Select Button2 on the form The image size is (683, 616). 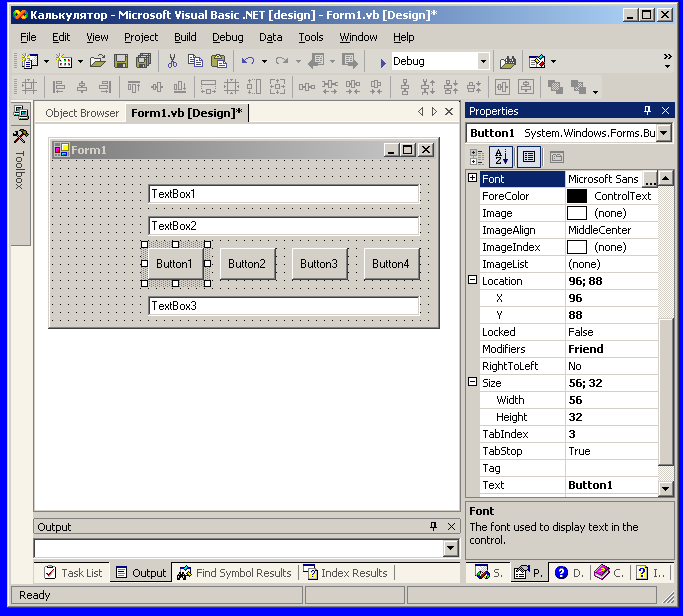[x=247, y=264]
